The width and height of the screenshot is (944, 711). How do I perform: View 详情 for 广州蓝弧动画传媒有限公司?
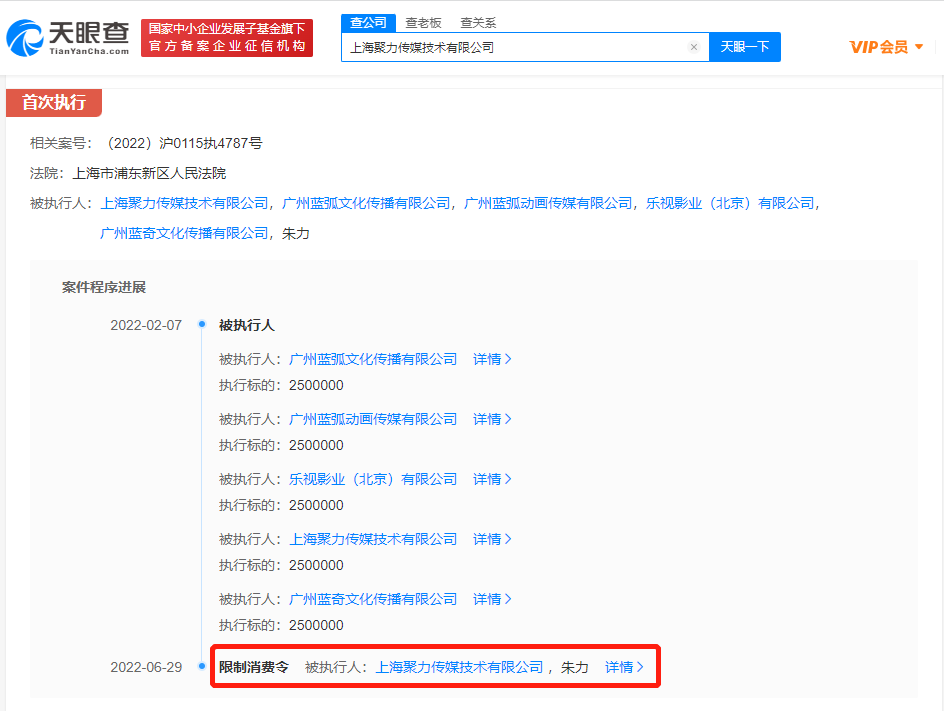pos(492,419)
